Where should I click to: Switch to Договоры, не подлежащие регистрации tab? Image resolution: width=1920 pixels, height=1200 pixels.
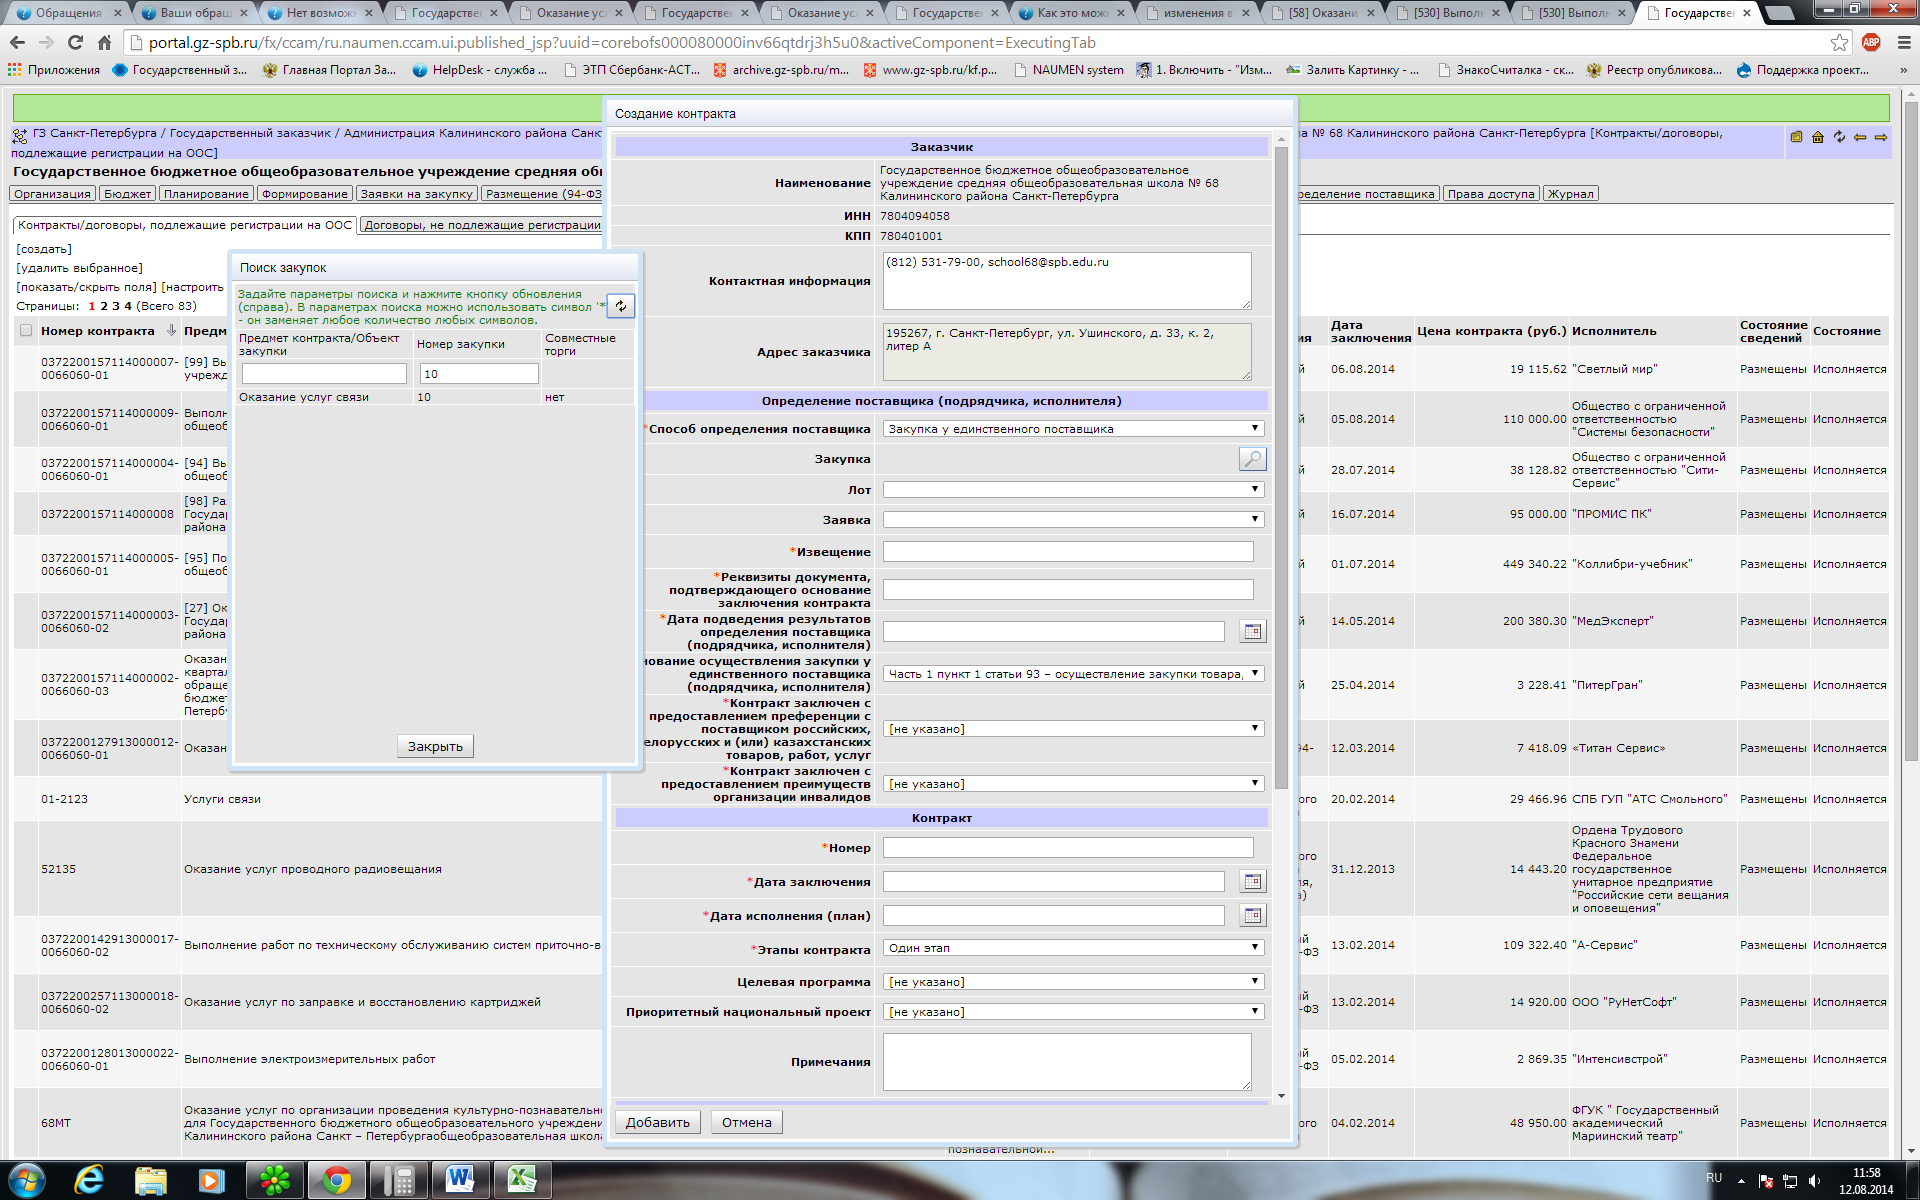482,225
